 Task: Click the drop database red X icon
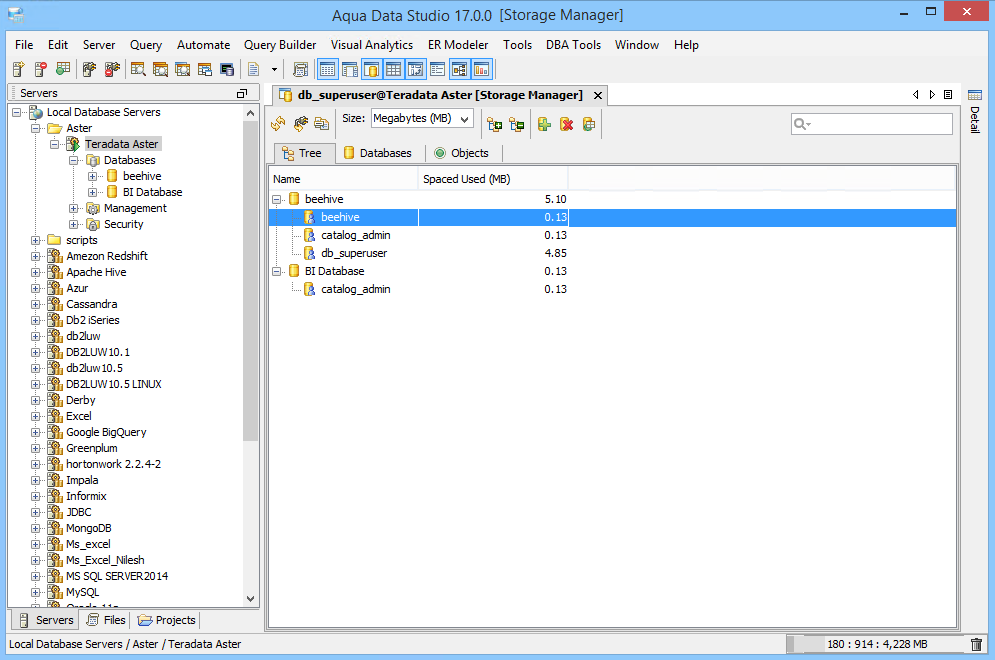point(567,124)
